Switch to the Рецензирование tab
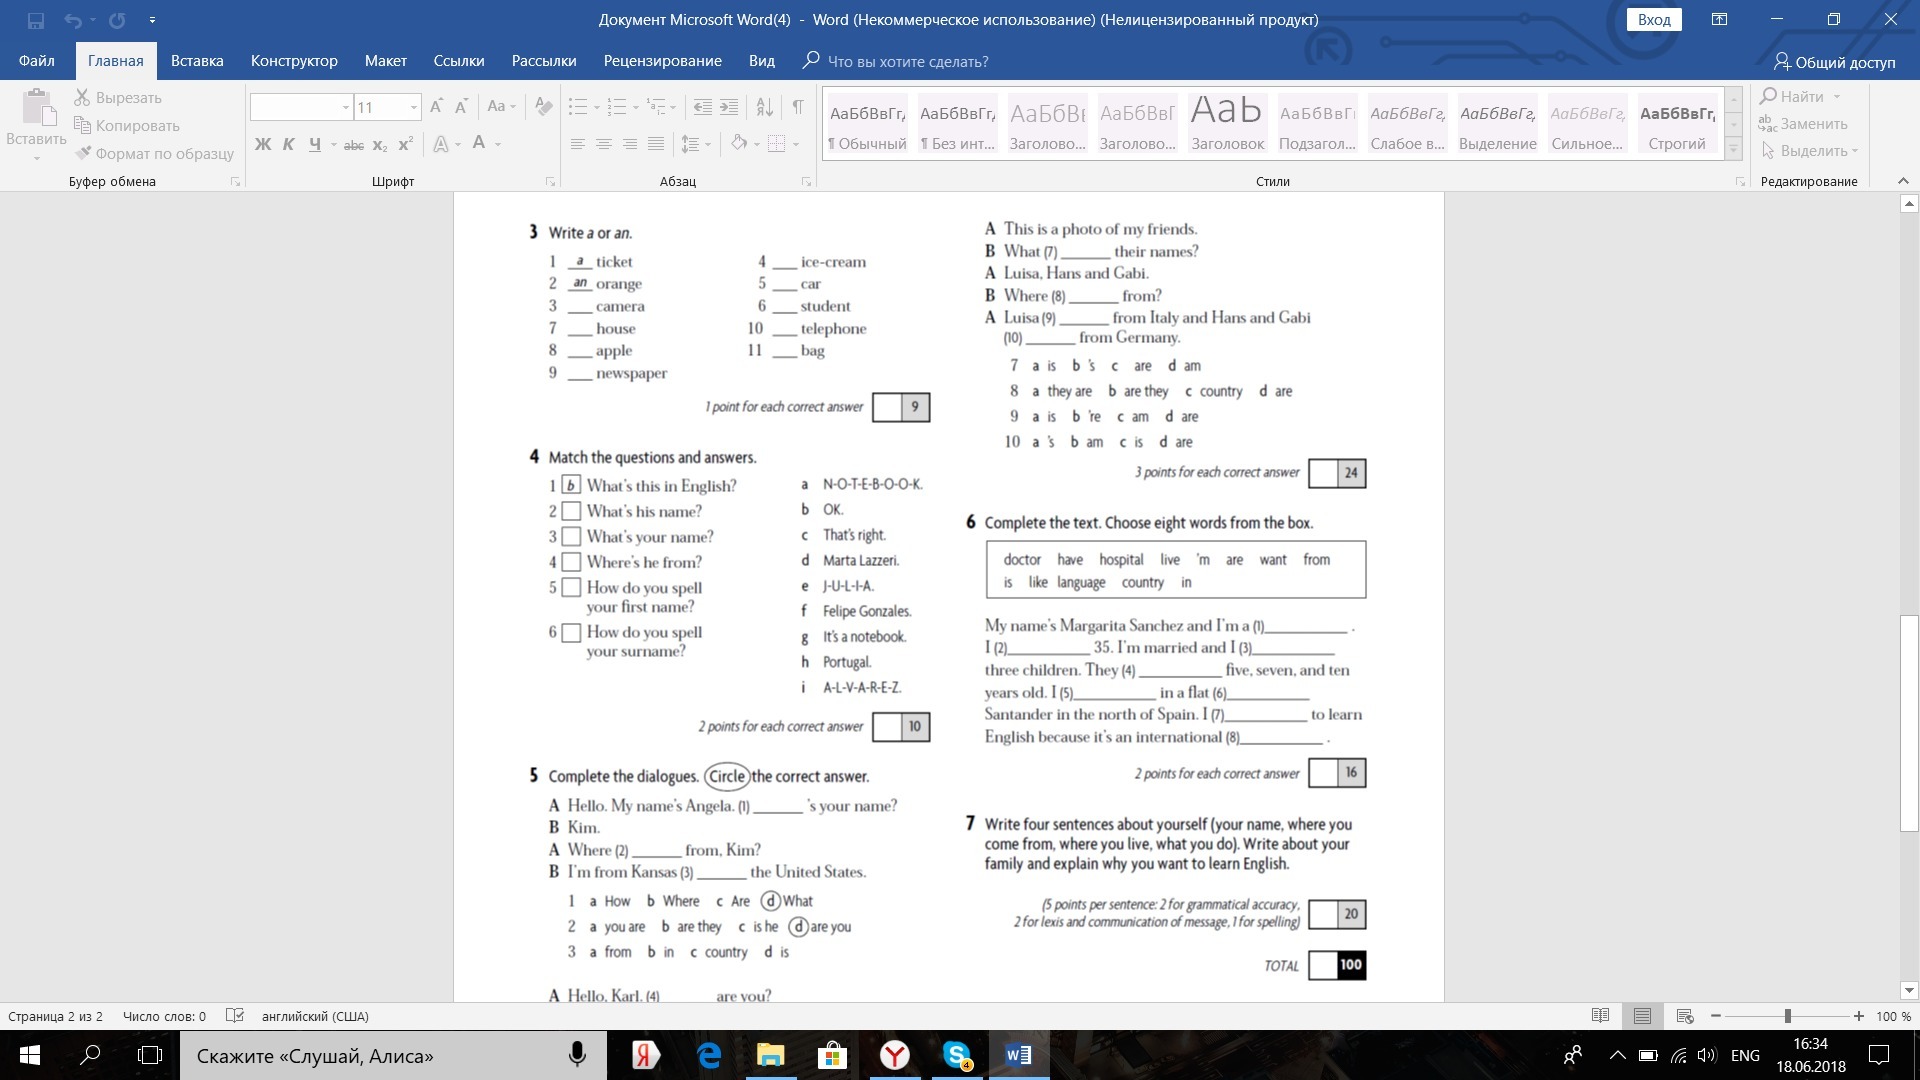Image resolution: width=1920 pixels, height=1080 pixels. (x=663, y=61)
